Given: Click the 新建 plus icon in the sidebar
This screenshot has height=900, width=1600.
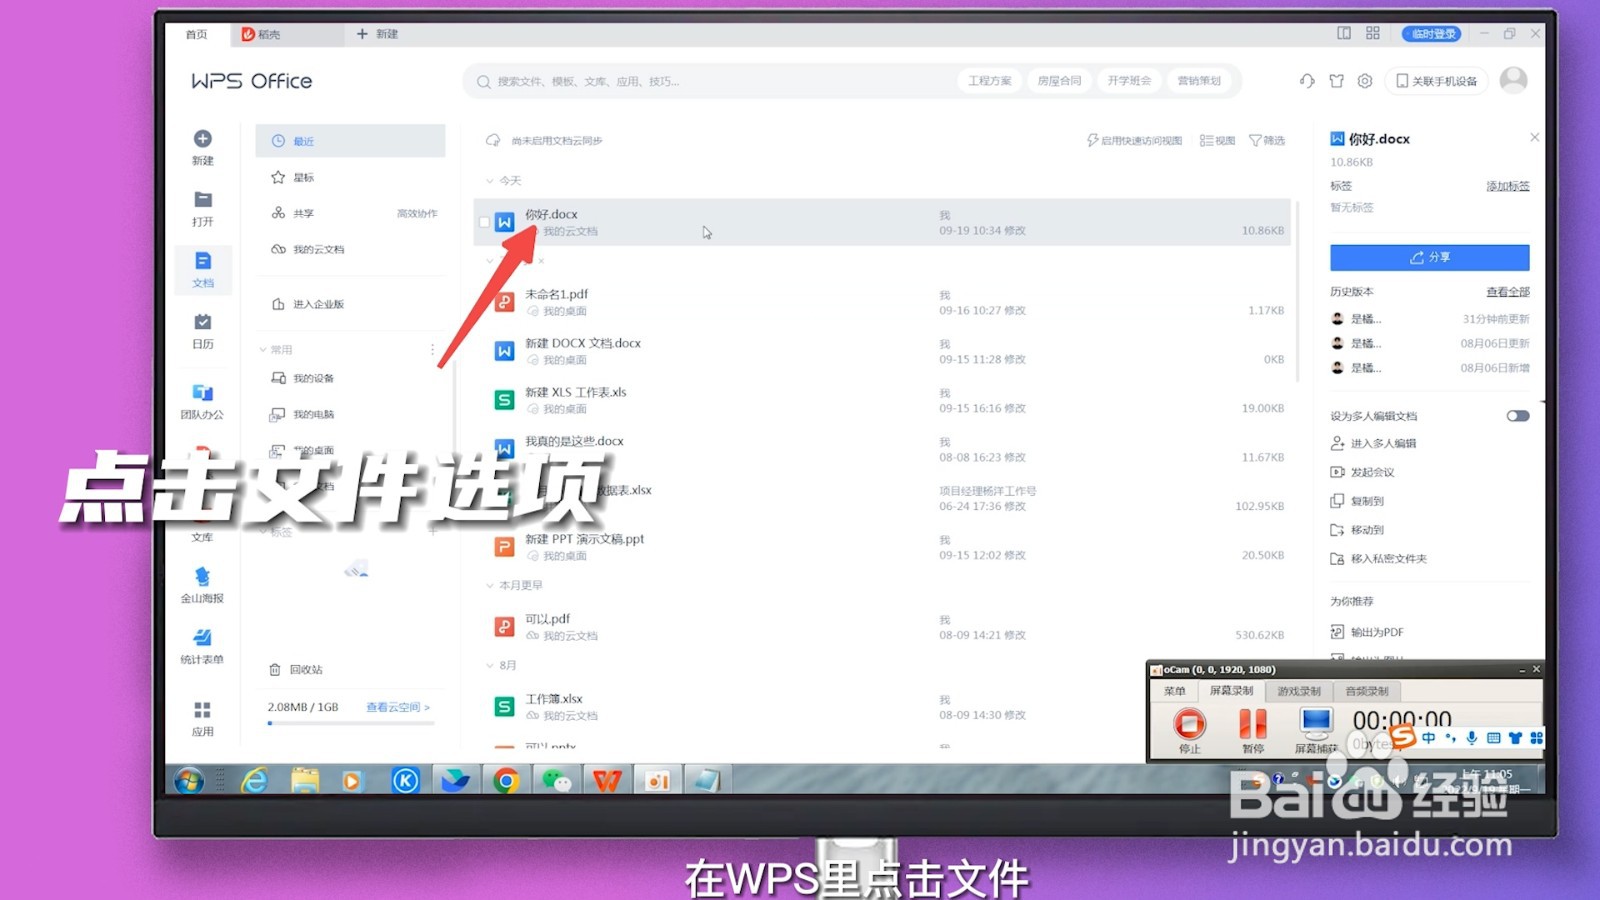Looking at the screenshot, I should (x=202, y=139).
